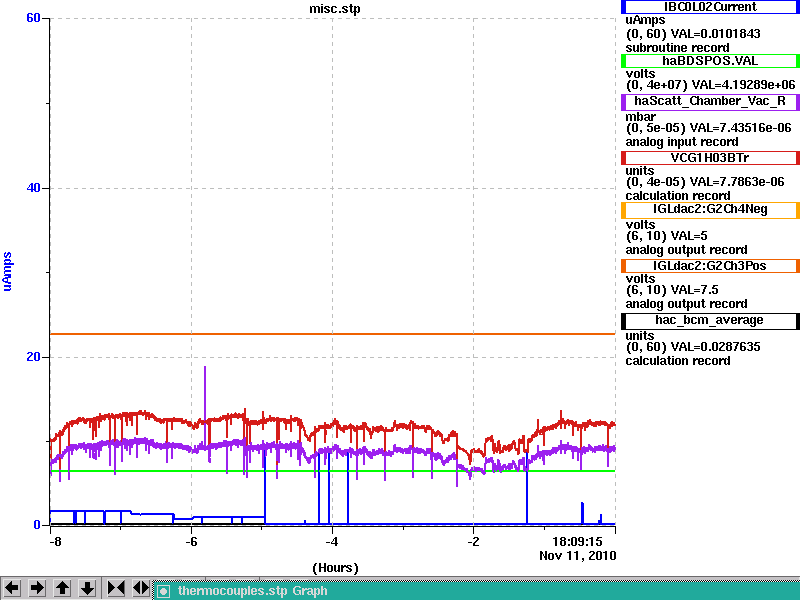Click the VAL=0.0287635 reading

click(x=715, y=347)
